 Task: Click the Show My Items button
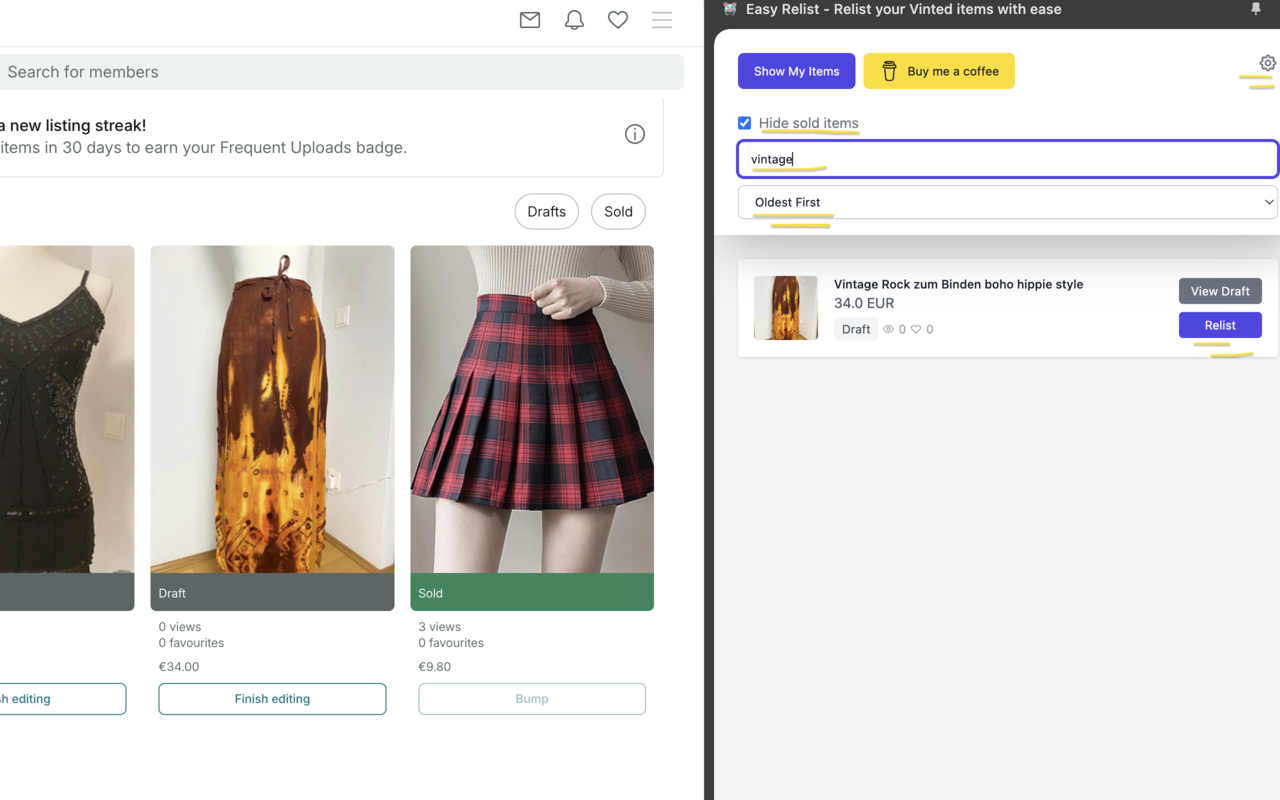point(796,71)
